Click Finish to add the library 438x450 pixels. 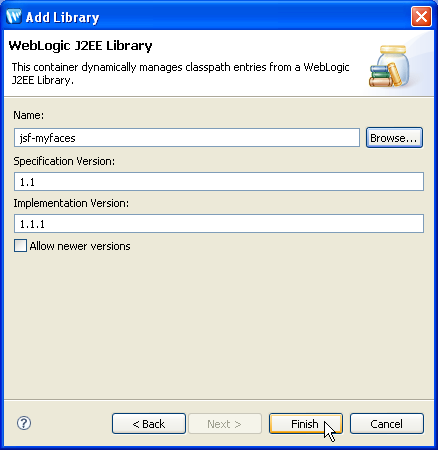[306, 424]
